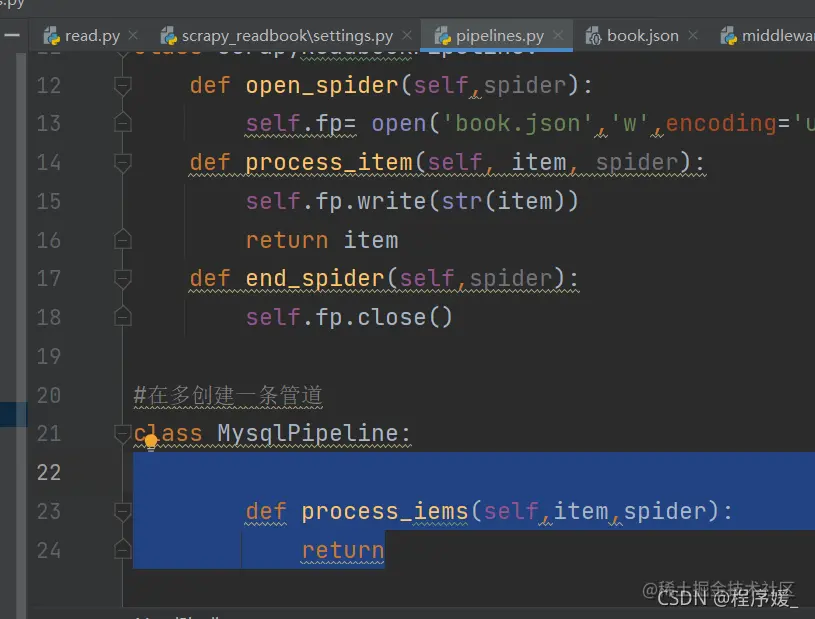Click the return keyword on line 24
This screenshot has height=619, width=815.
(x=343, y=551)
